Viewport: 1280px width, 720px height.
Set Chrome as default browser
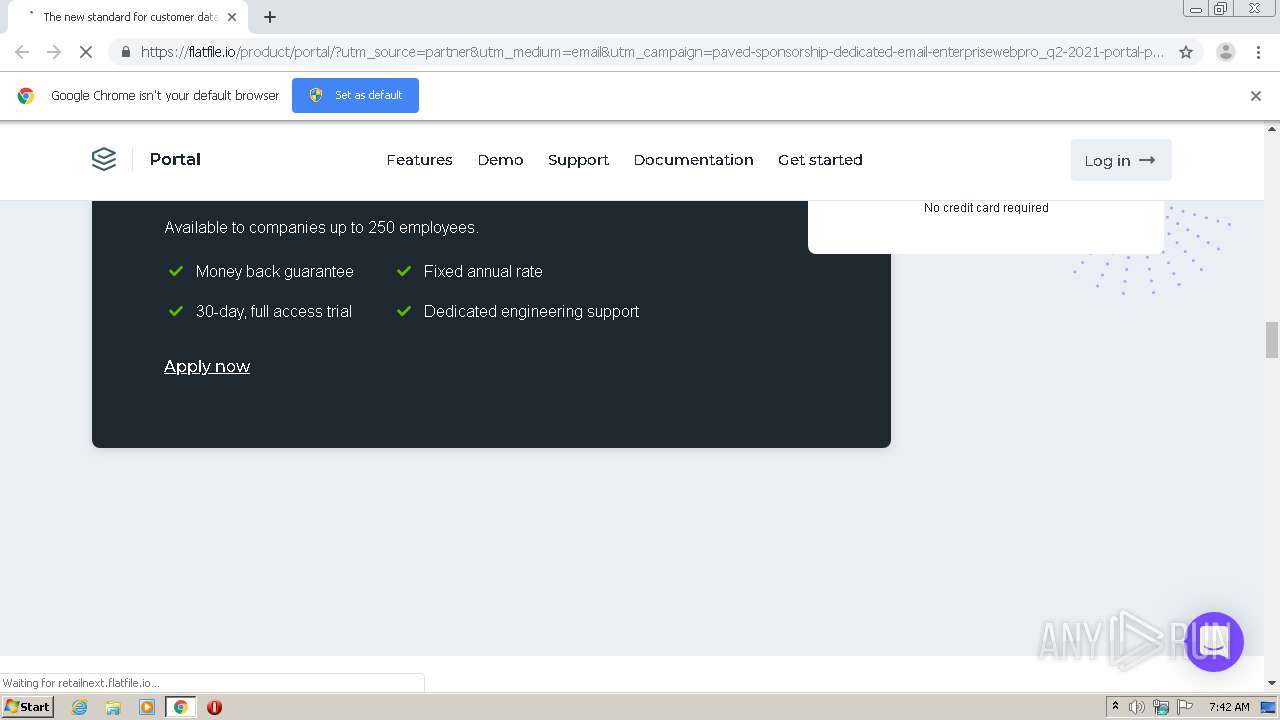coord(355,95)
